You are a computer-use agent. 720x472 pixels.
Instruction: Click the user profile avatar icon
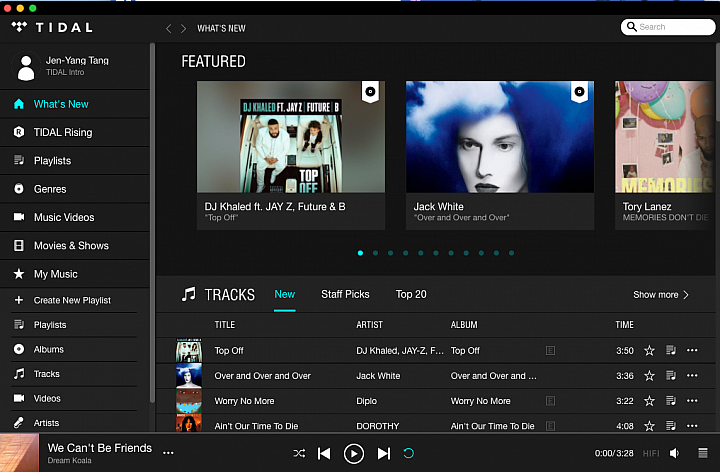tap(26, 66)
